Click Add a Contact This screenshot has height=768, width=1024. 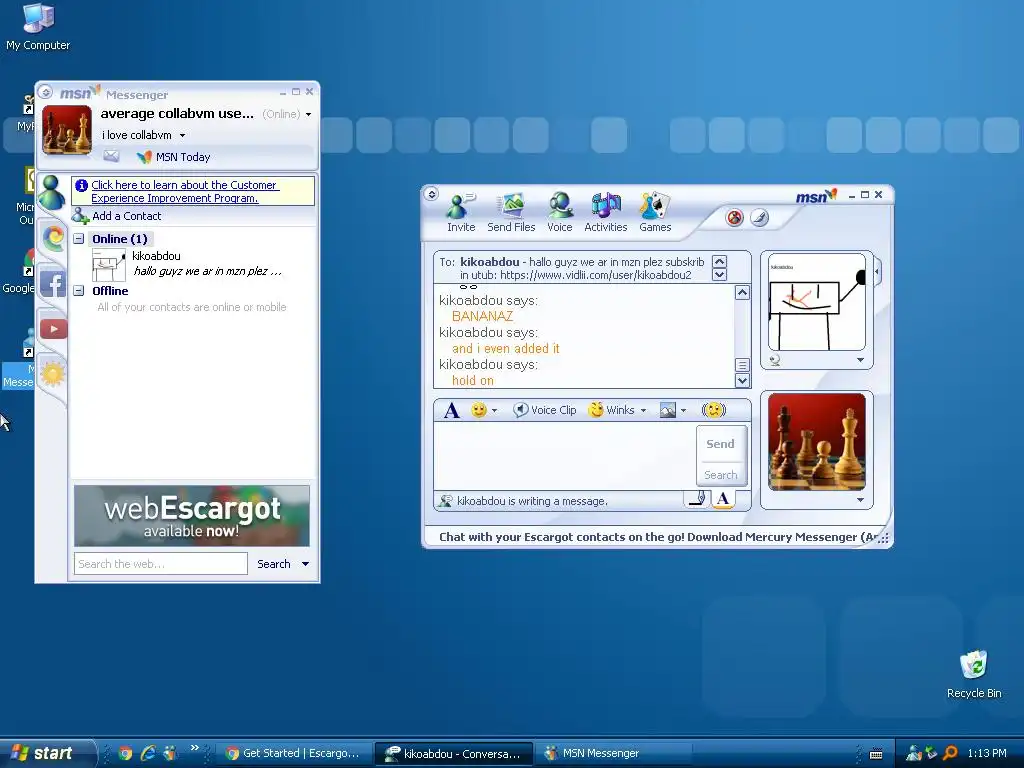pyautogui.click(x=118, y=216)
